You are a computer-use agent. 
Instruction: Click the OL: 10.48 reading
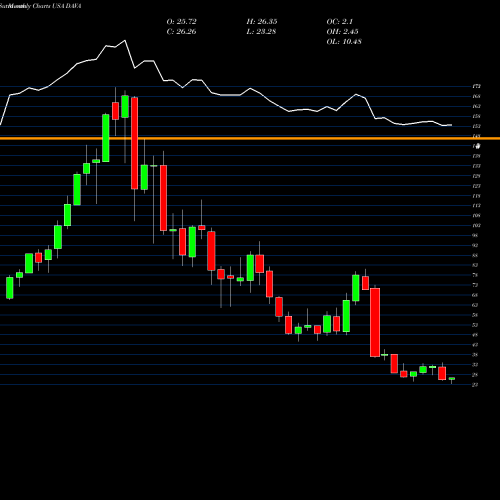344,42
